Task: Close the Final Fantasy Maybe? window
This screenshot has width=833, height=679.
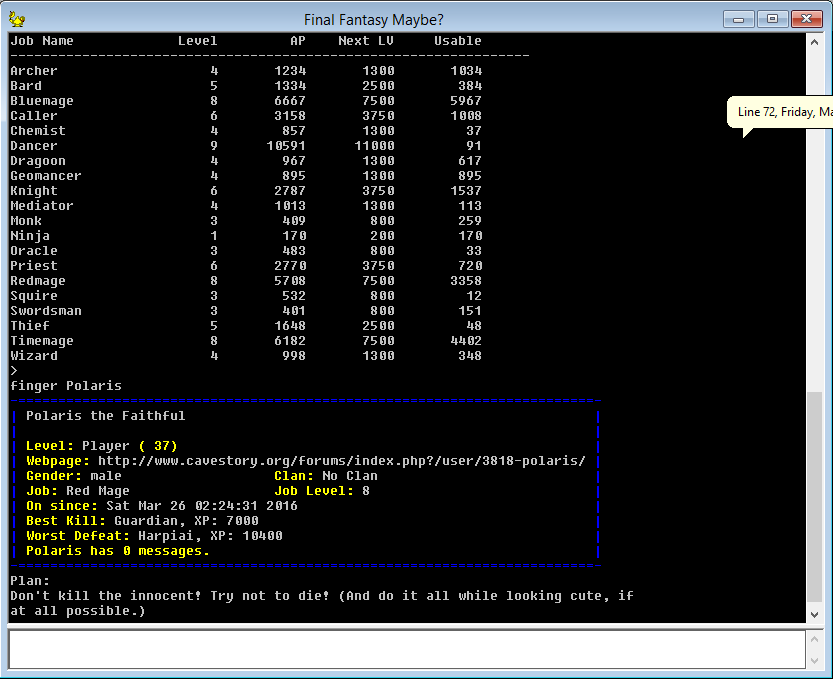Action: [806, 20]
